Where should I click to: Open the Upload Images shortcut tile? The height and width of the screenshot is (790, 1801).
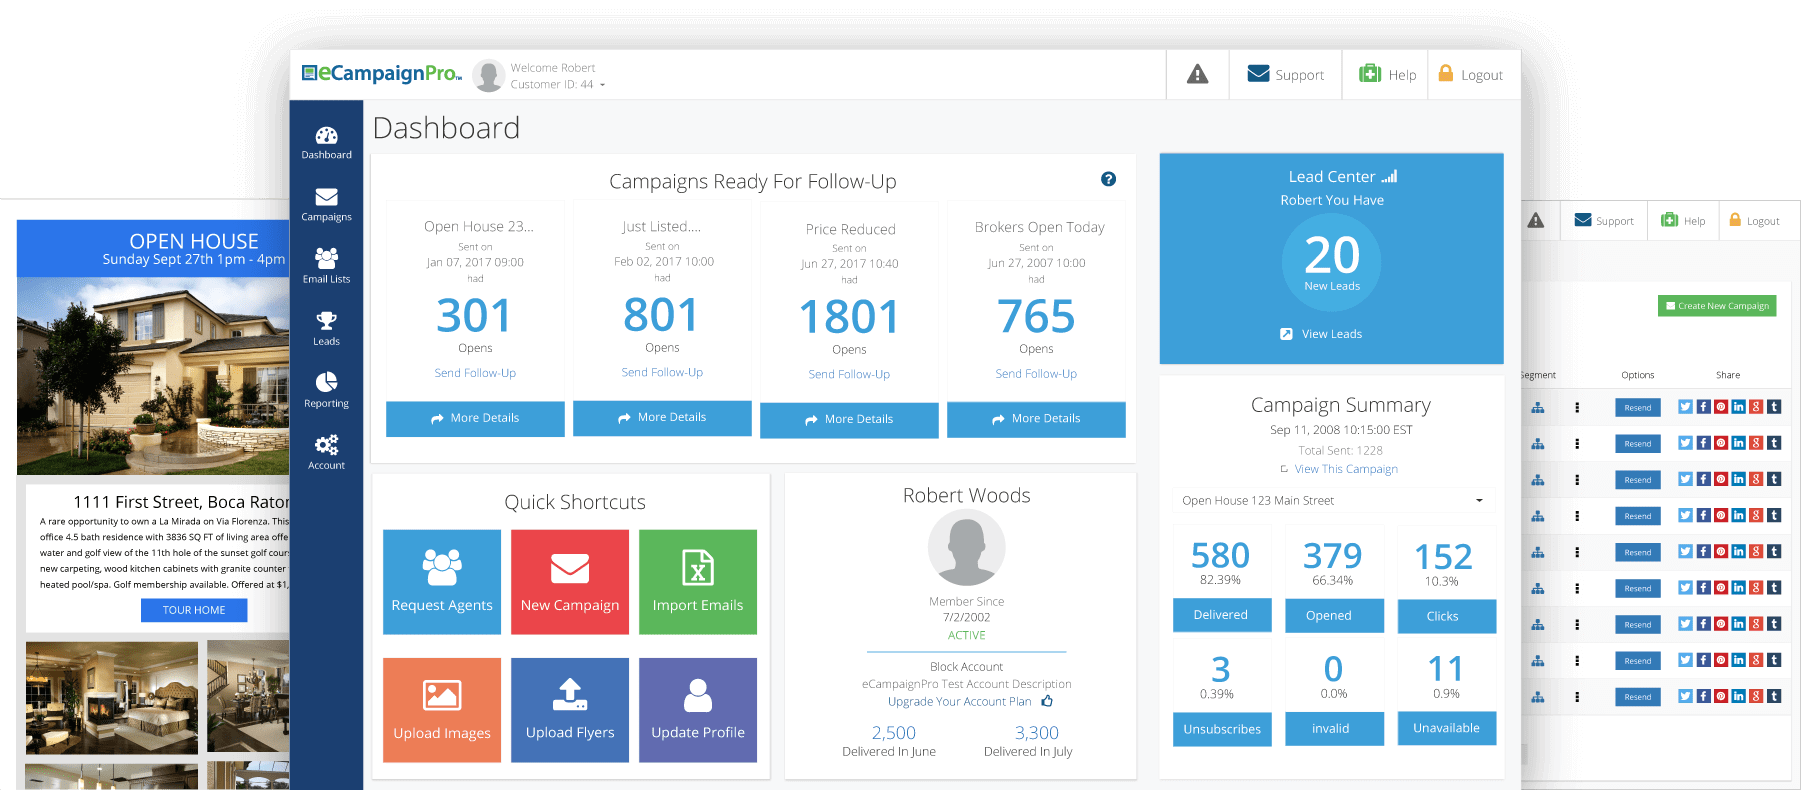pyautogui.click(x=442, y=710)
